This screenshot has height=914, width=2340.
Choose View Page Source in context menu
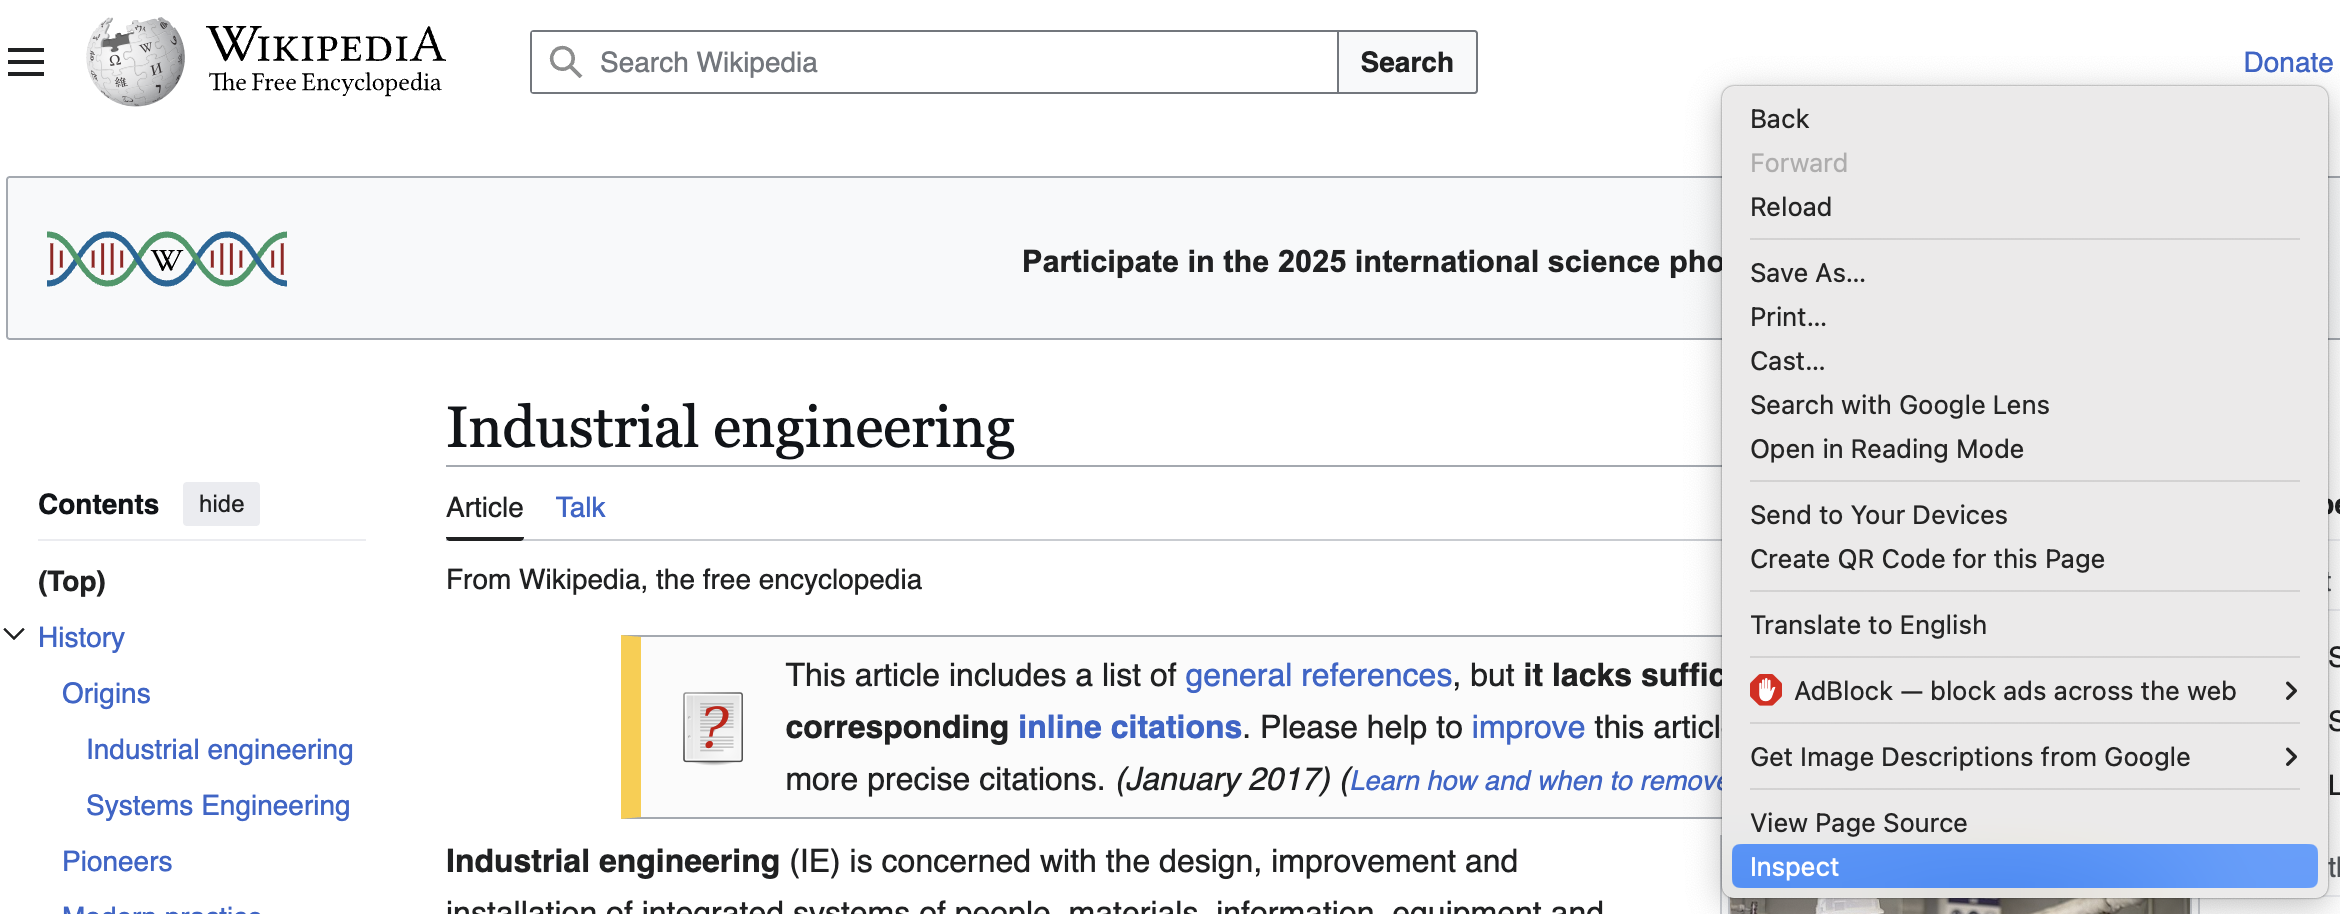(x=1858, y=823)
